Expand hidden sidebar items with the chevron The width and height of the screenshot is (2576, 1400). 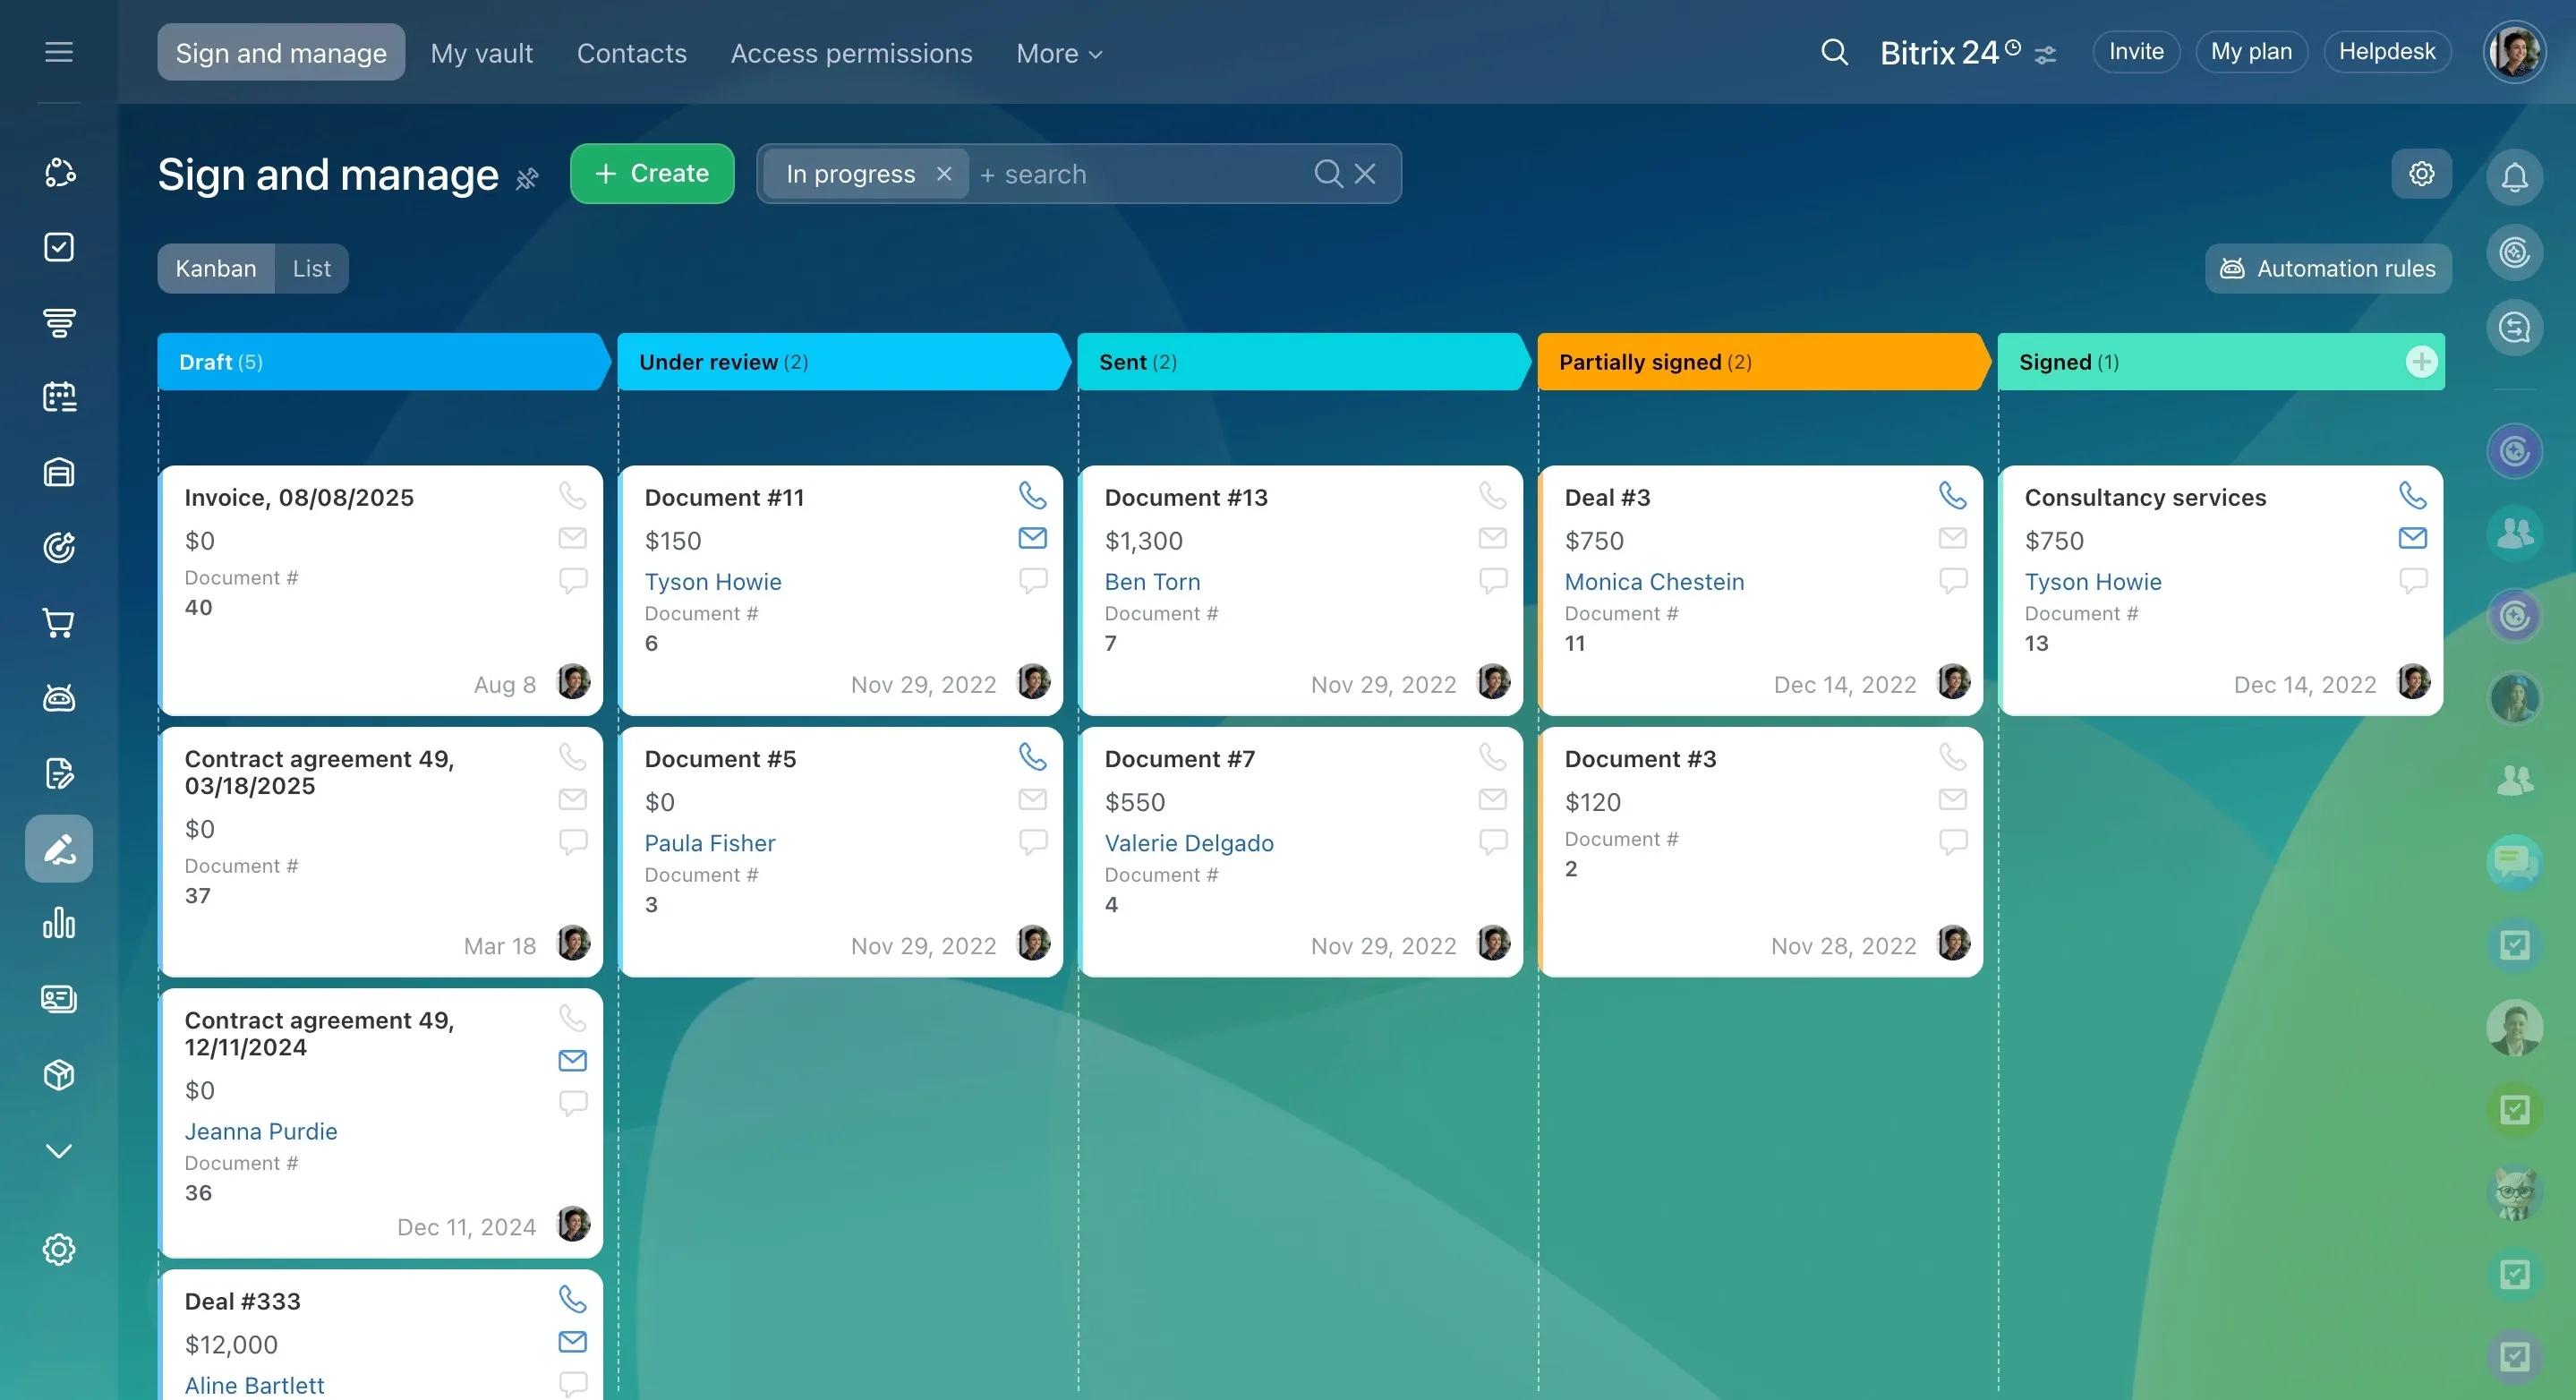pos(58,1150)
